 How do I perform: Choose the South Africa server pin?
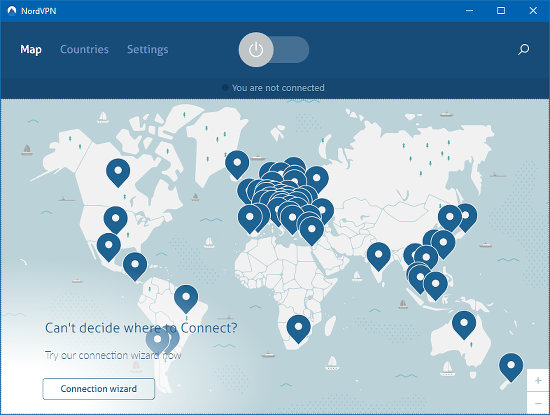[299, 328]
